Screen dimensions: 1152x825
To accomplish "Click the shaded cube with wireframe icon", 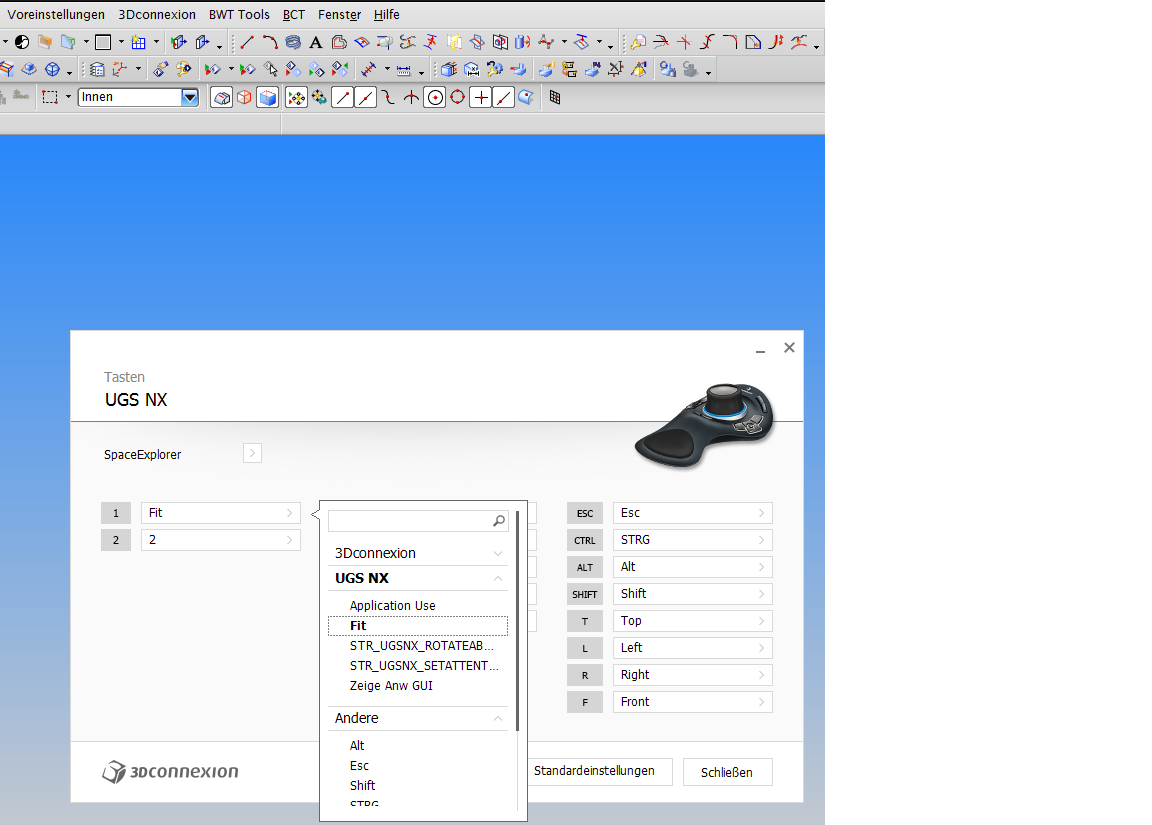I will point(267,97).
